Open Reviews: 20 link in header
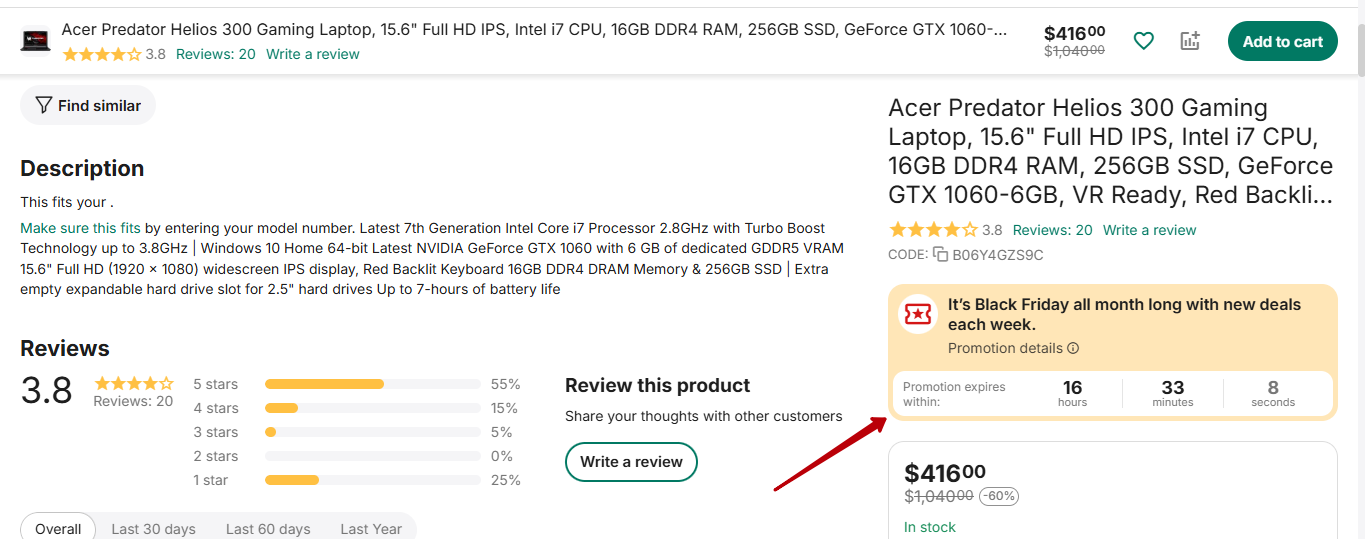Screen dimensions: 1365x539 pos(215,54)
